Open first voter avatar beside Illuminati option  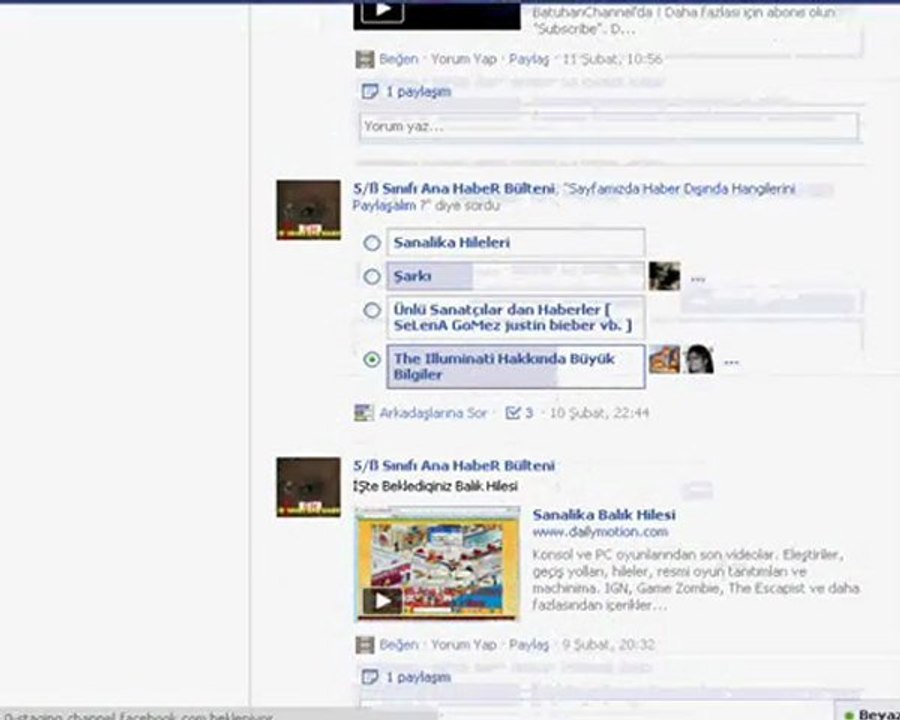tap(664, 359)
